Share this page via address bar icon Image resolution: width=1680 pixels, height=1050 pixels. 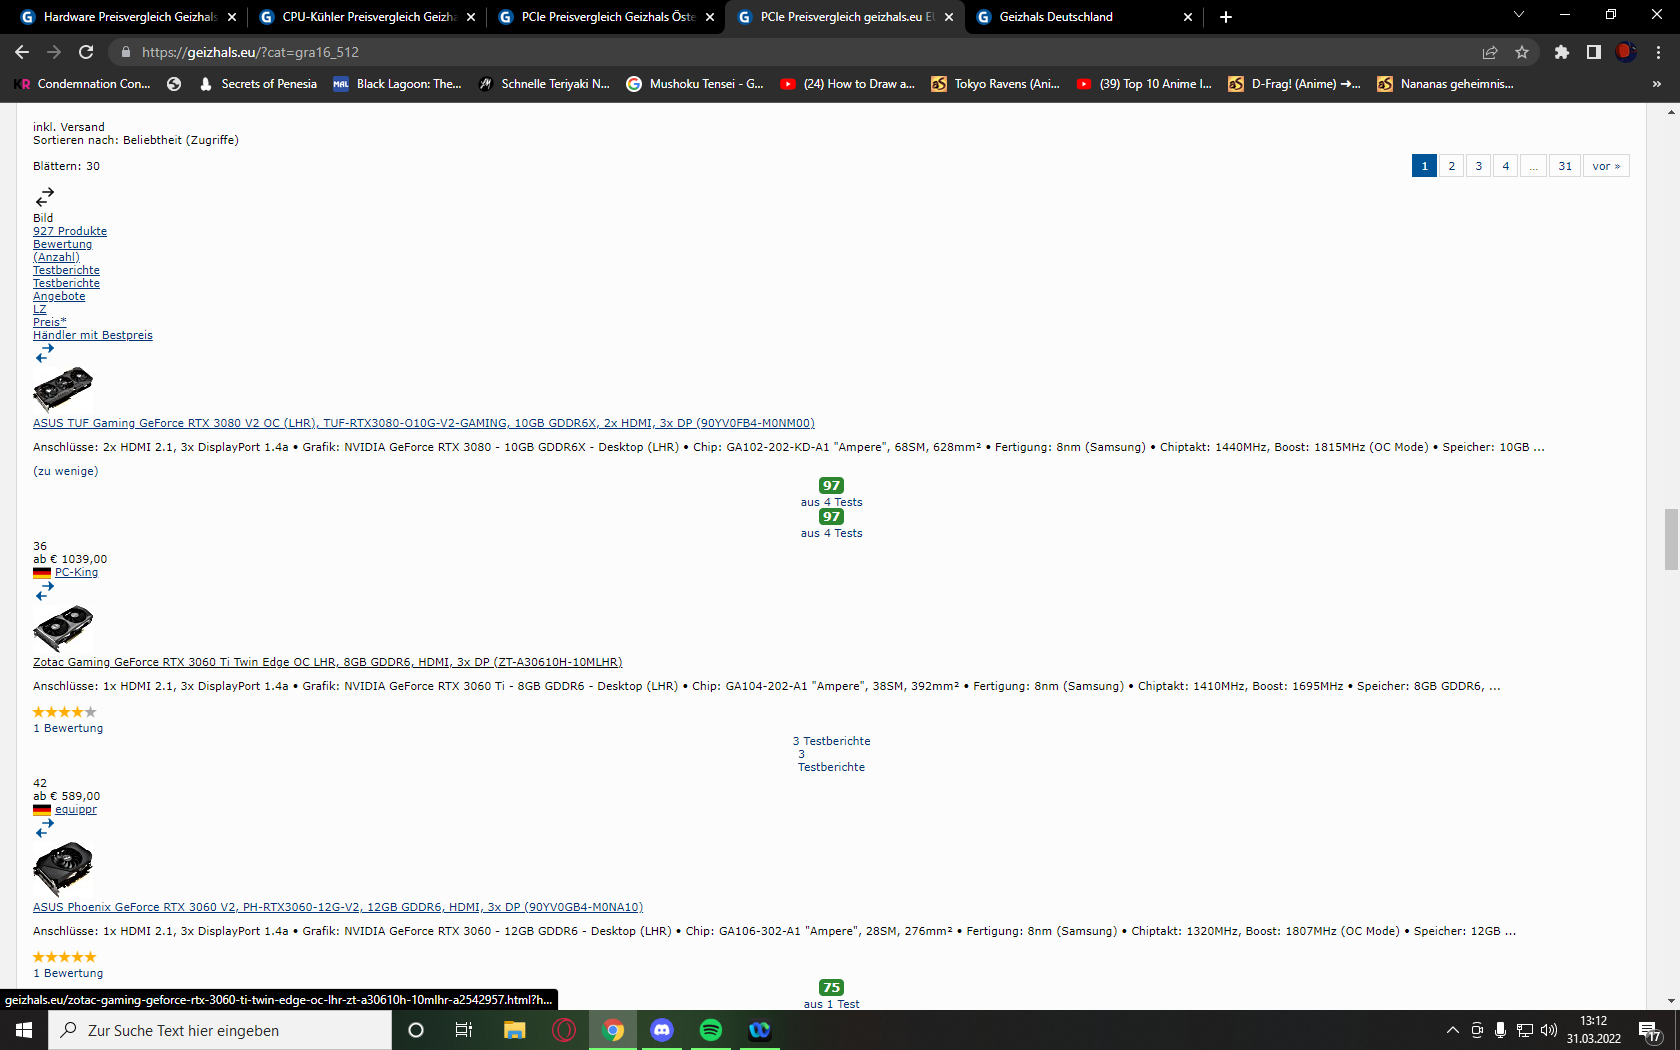tap(1490, 52)
